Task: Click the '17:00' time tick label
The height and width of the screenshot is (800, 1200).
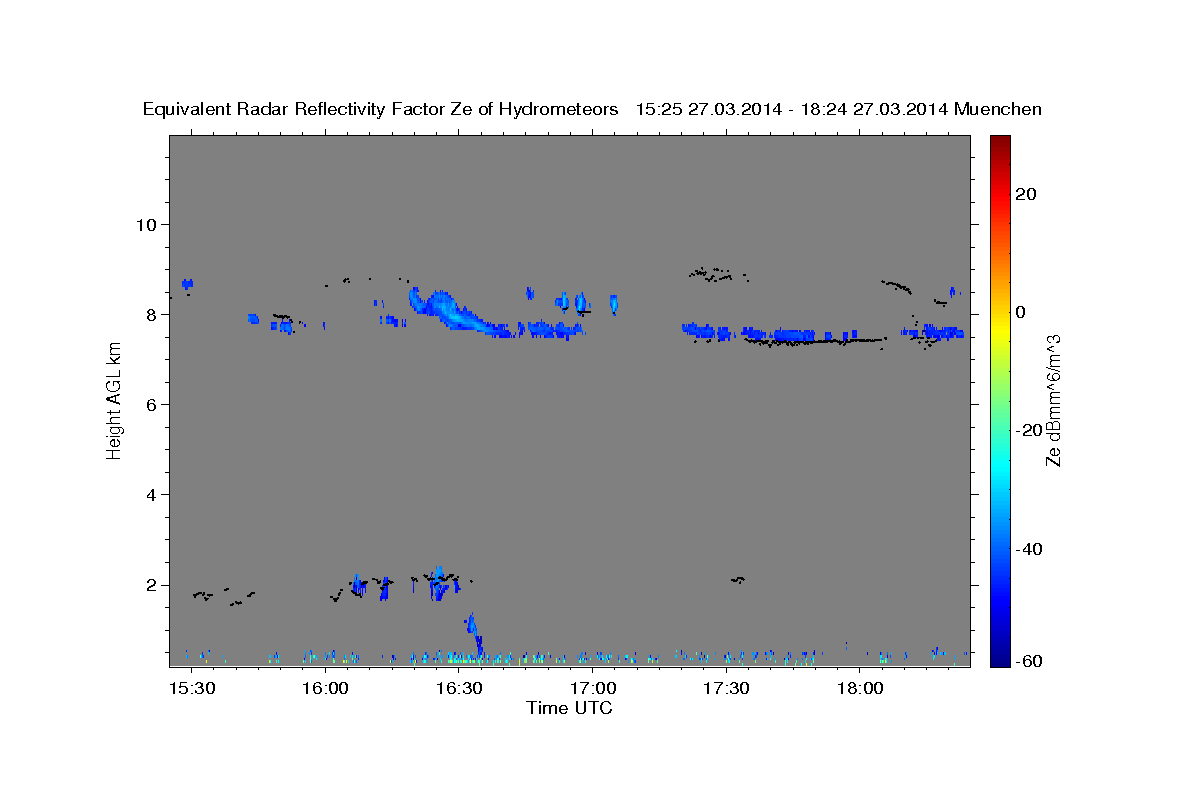Action: tap(592, 689)
